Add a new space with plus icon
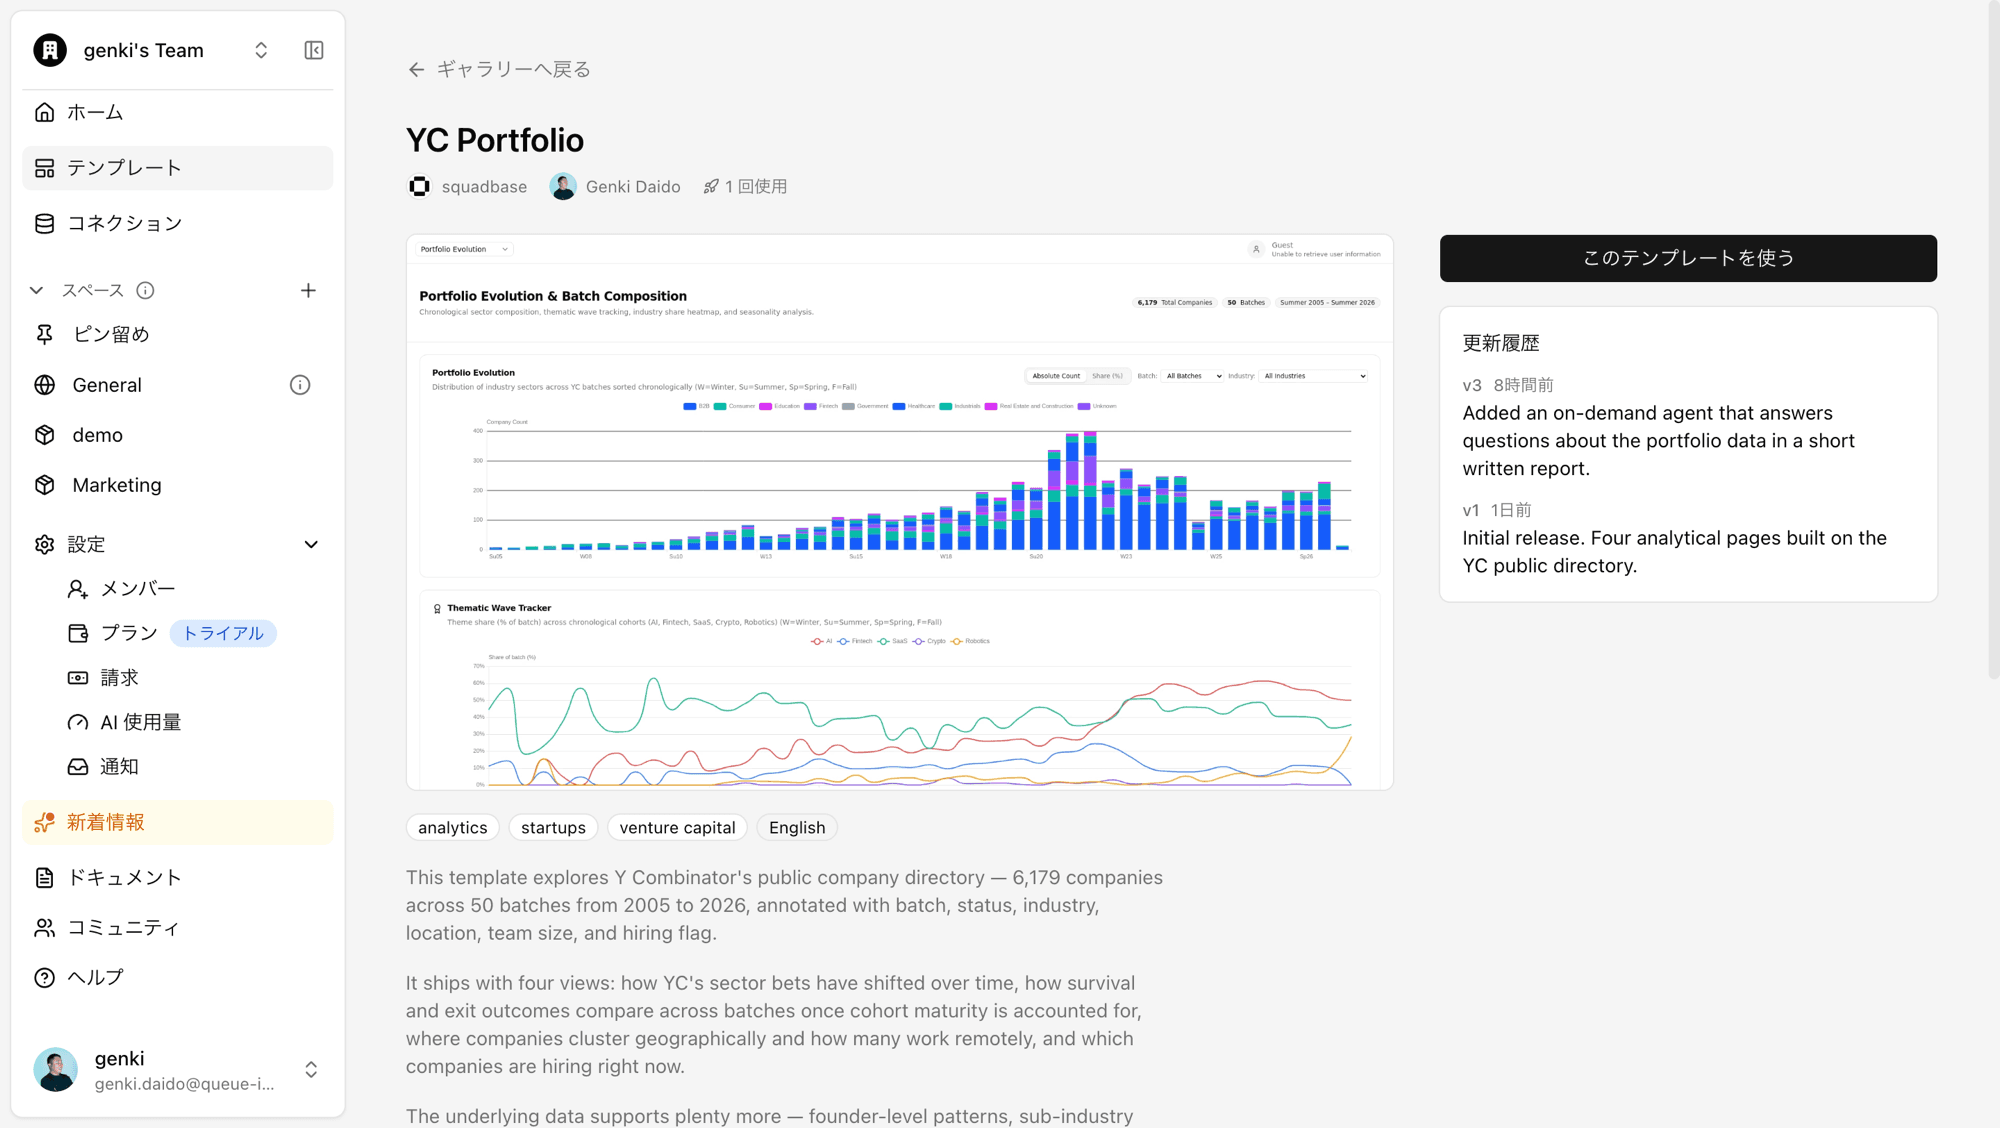The image size is (2000, 1128). tap(308, 290)
